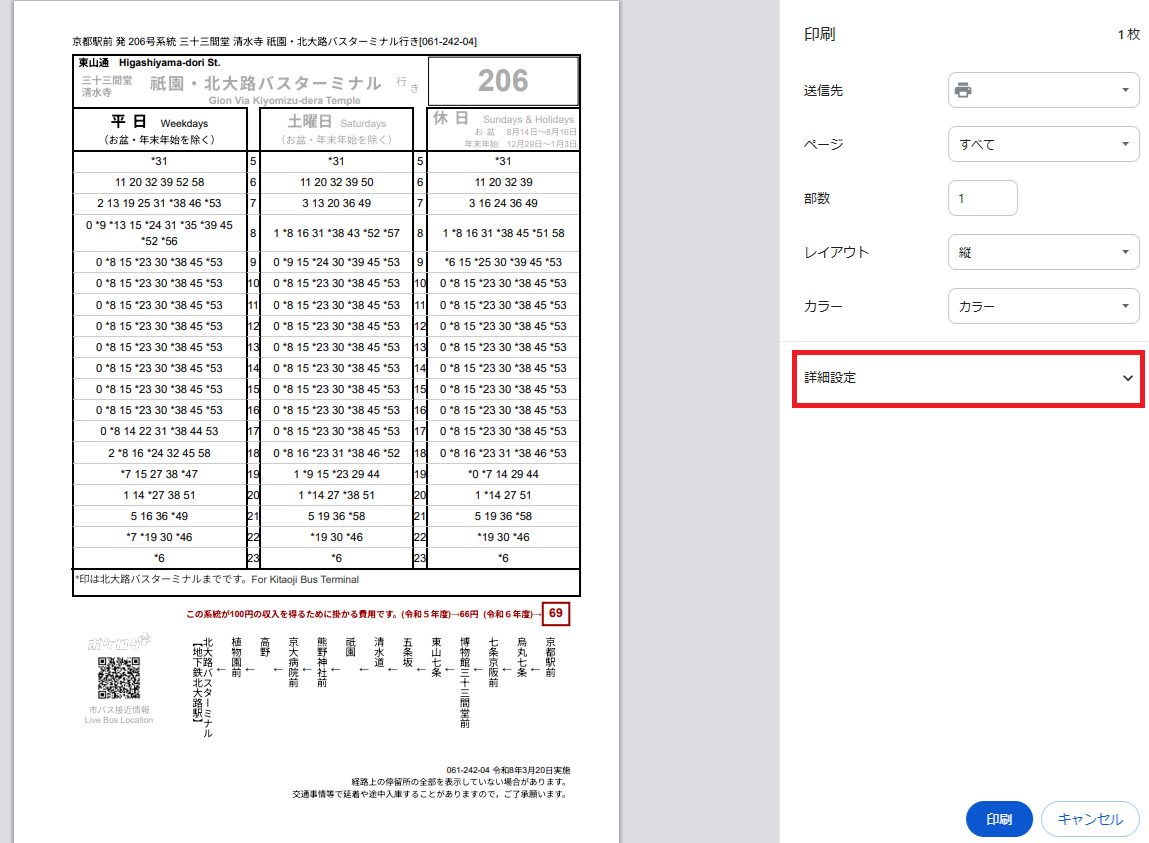
Task: Click the ページ dropdown chevron
Action: tap(1127, 143)
